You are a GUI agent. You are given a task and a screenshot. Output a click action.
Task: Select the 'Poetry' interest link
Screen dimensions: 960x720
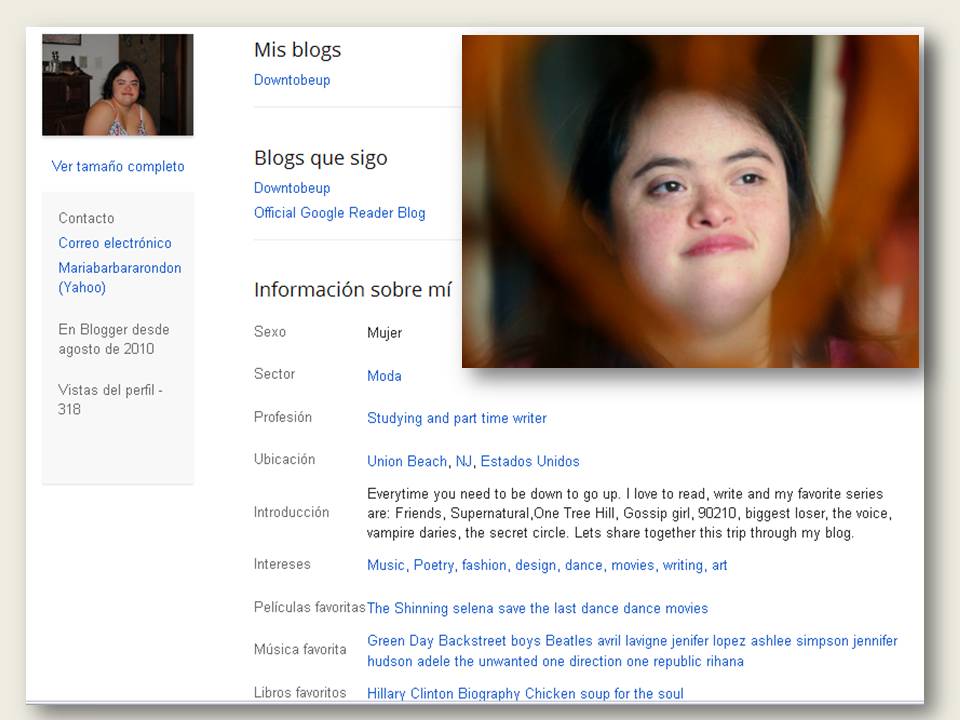click(x=433, y=565)
